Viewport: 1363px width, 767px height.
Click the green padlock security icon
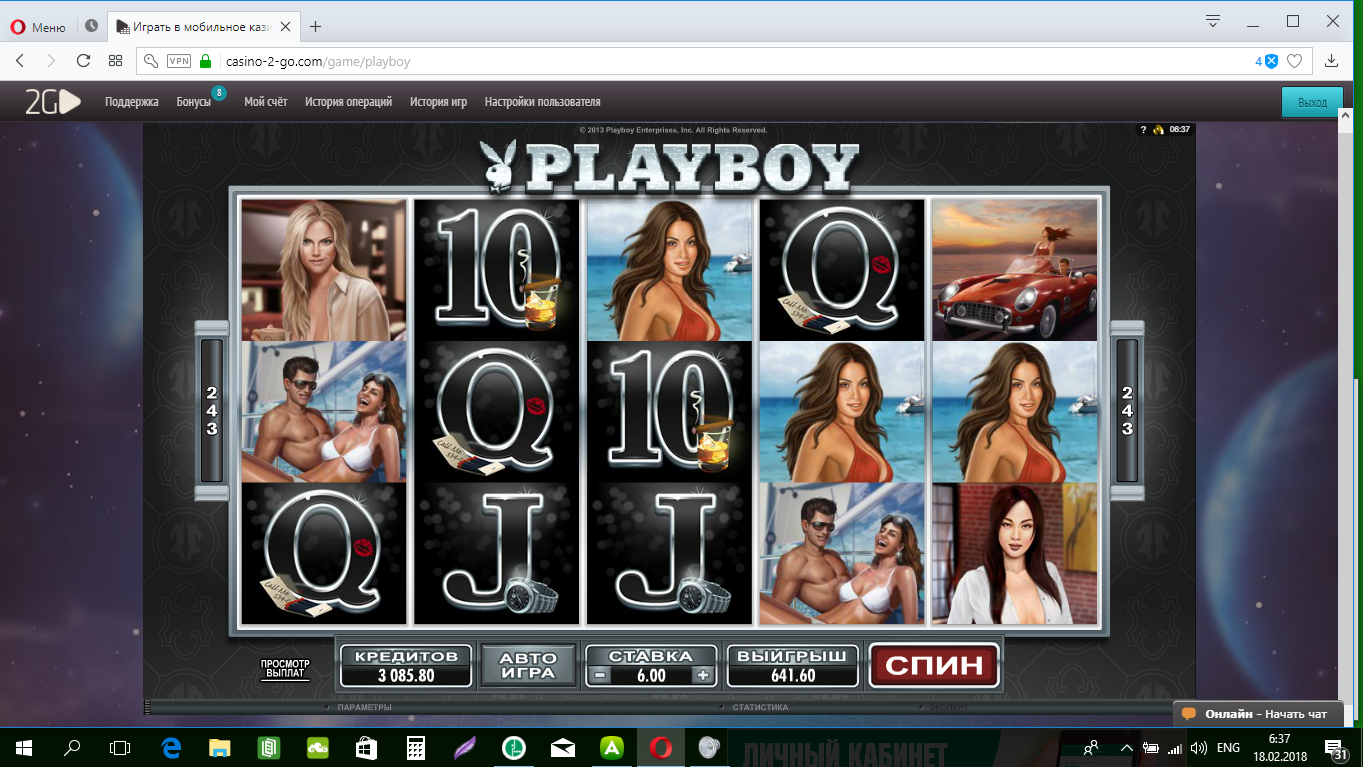click(x=206, y=61)
